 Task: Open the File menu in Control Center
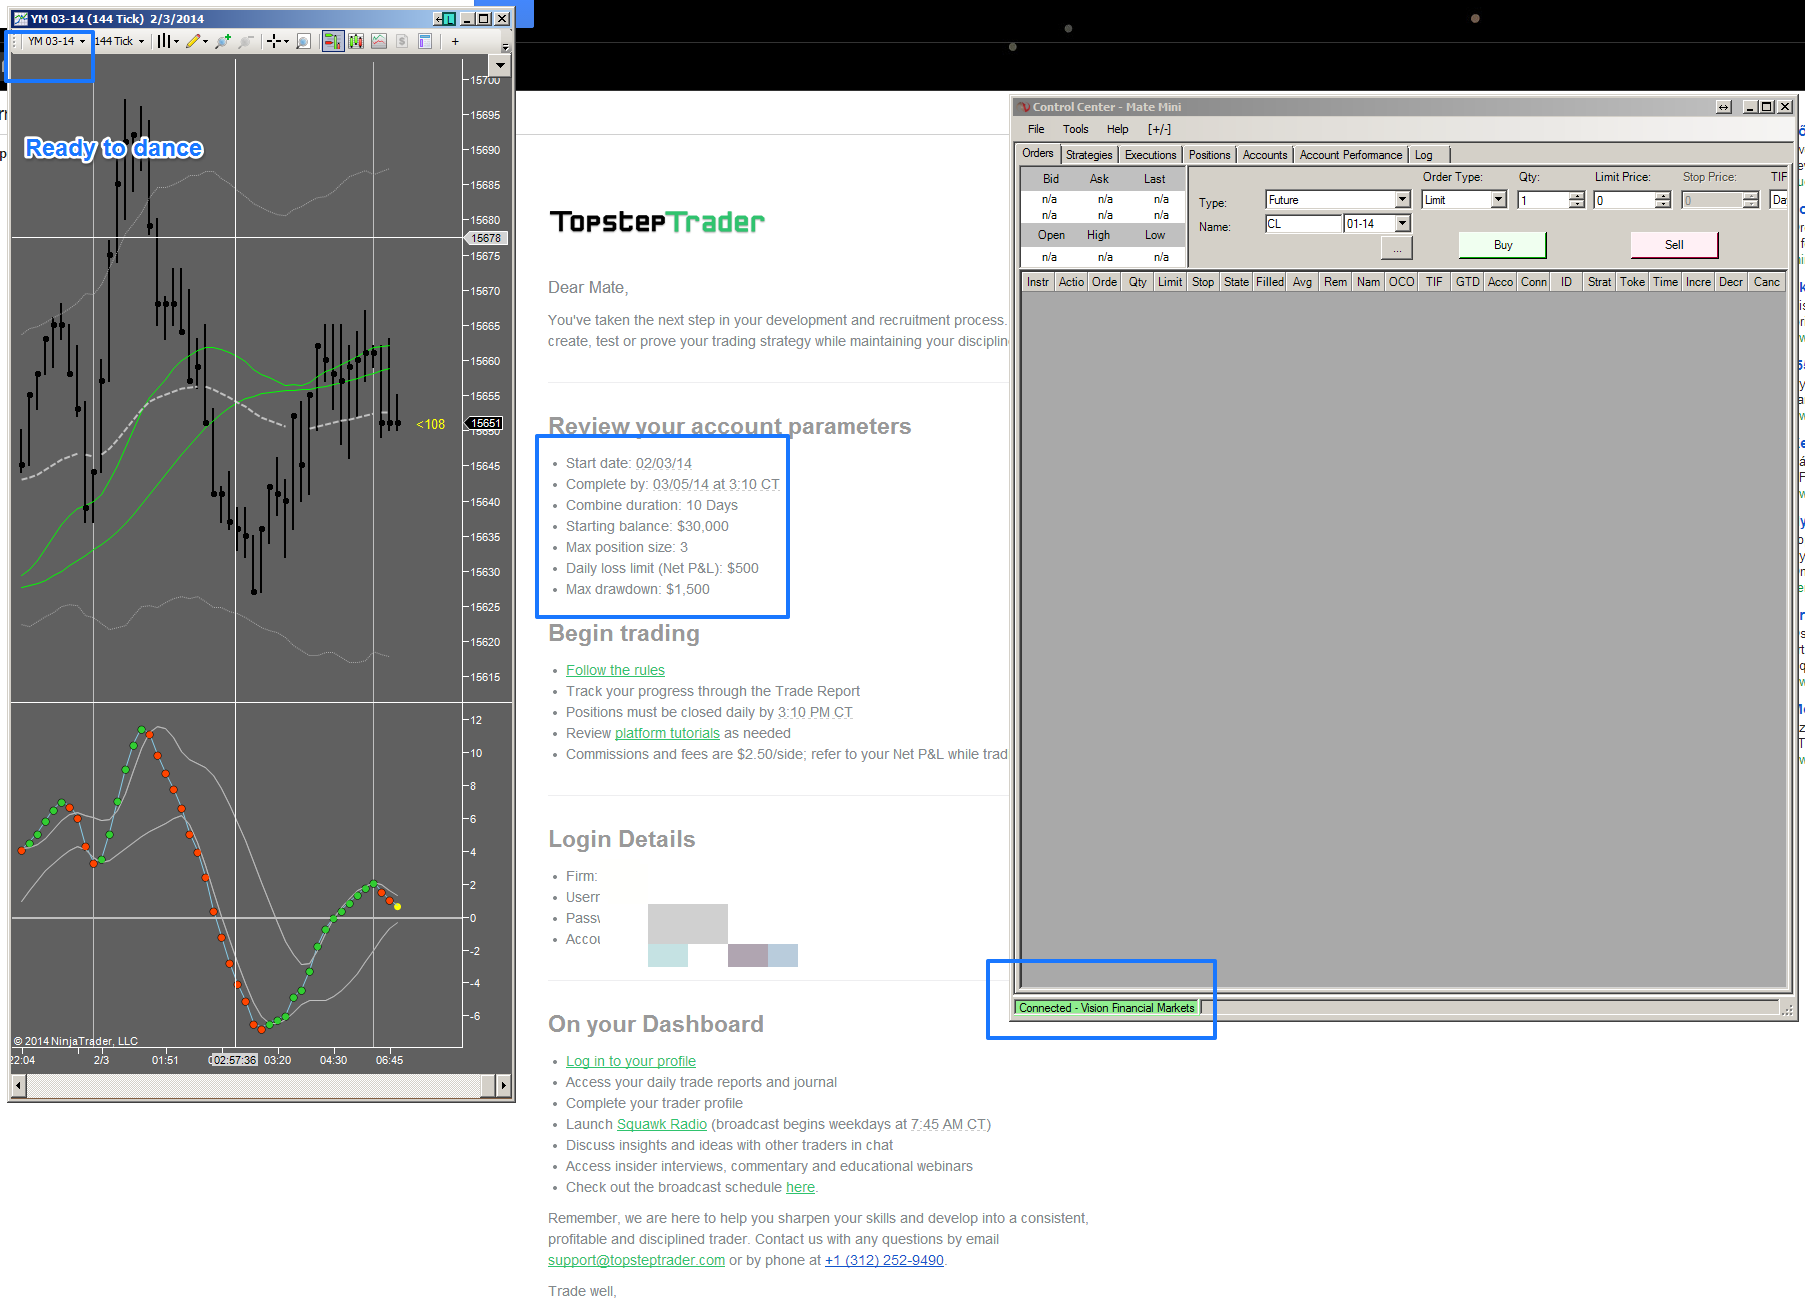click(1036, 129)
